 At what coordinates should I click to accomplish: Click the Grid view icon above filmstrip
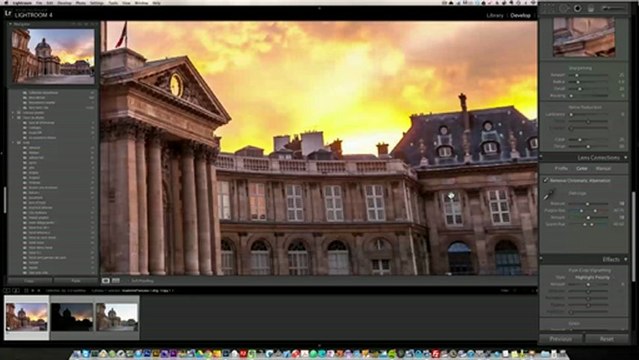pos(26,291)
